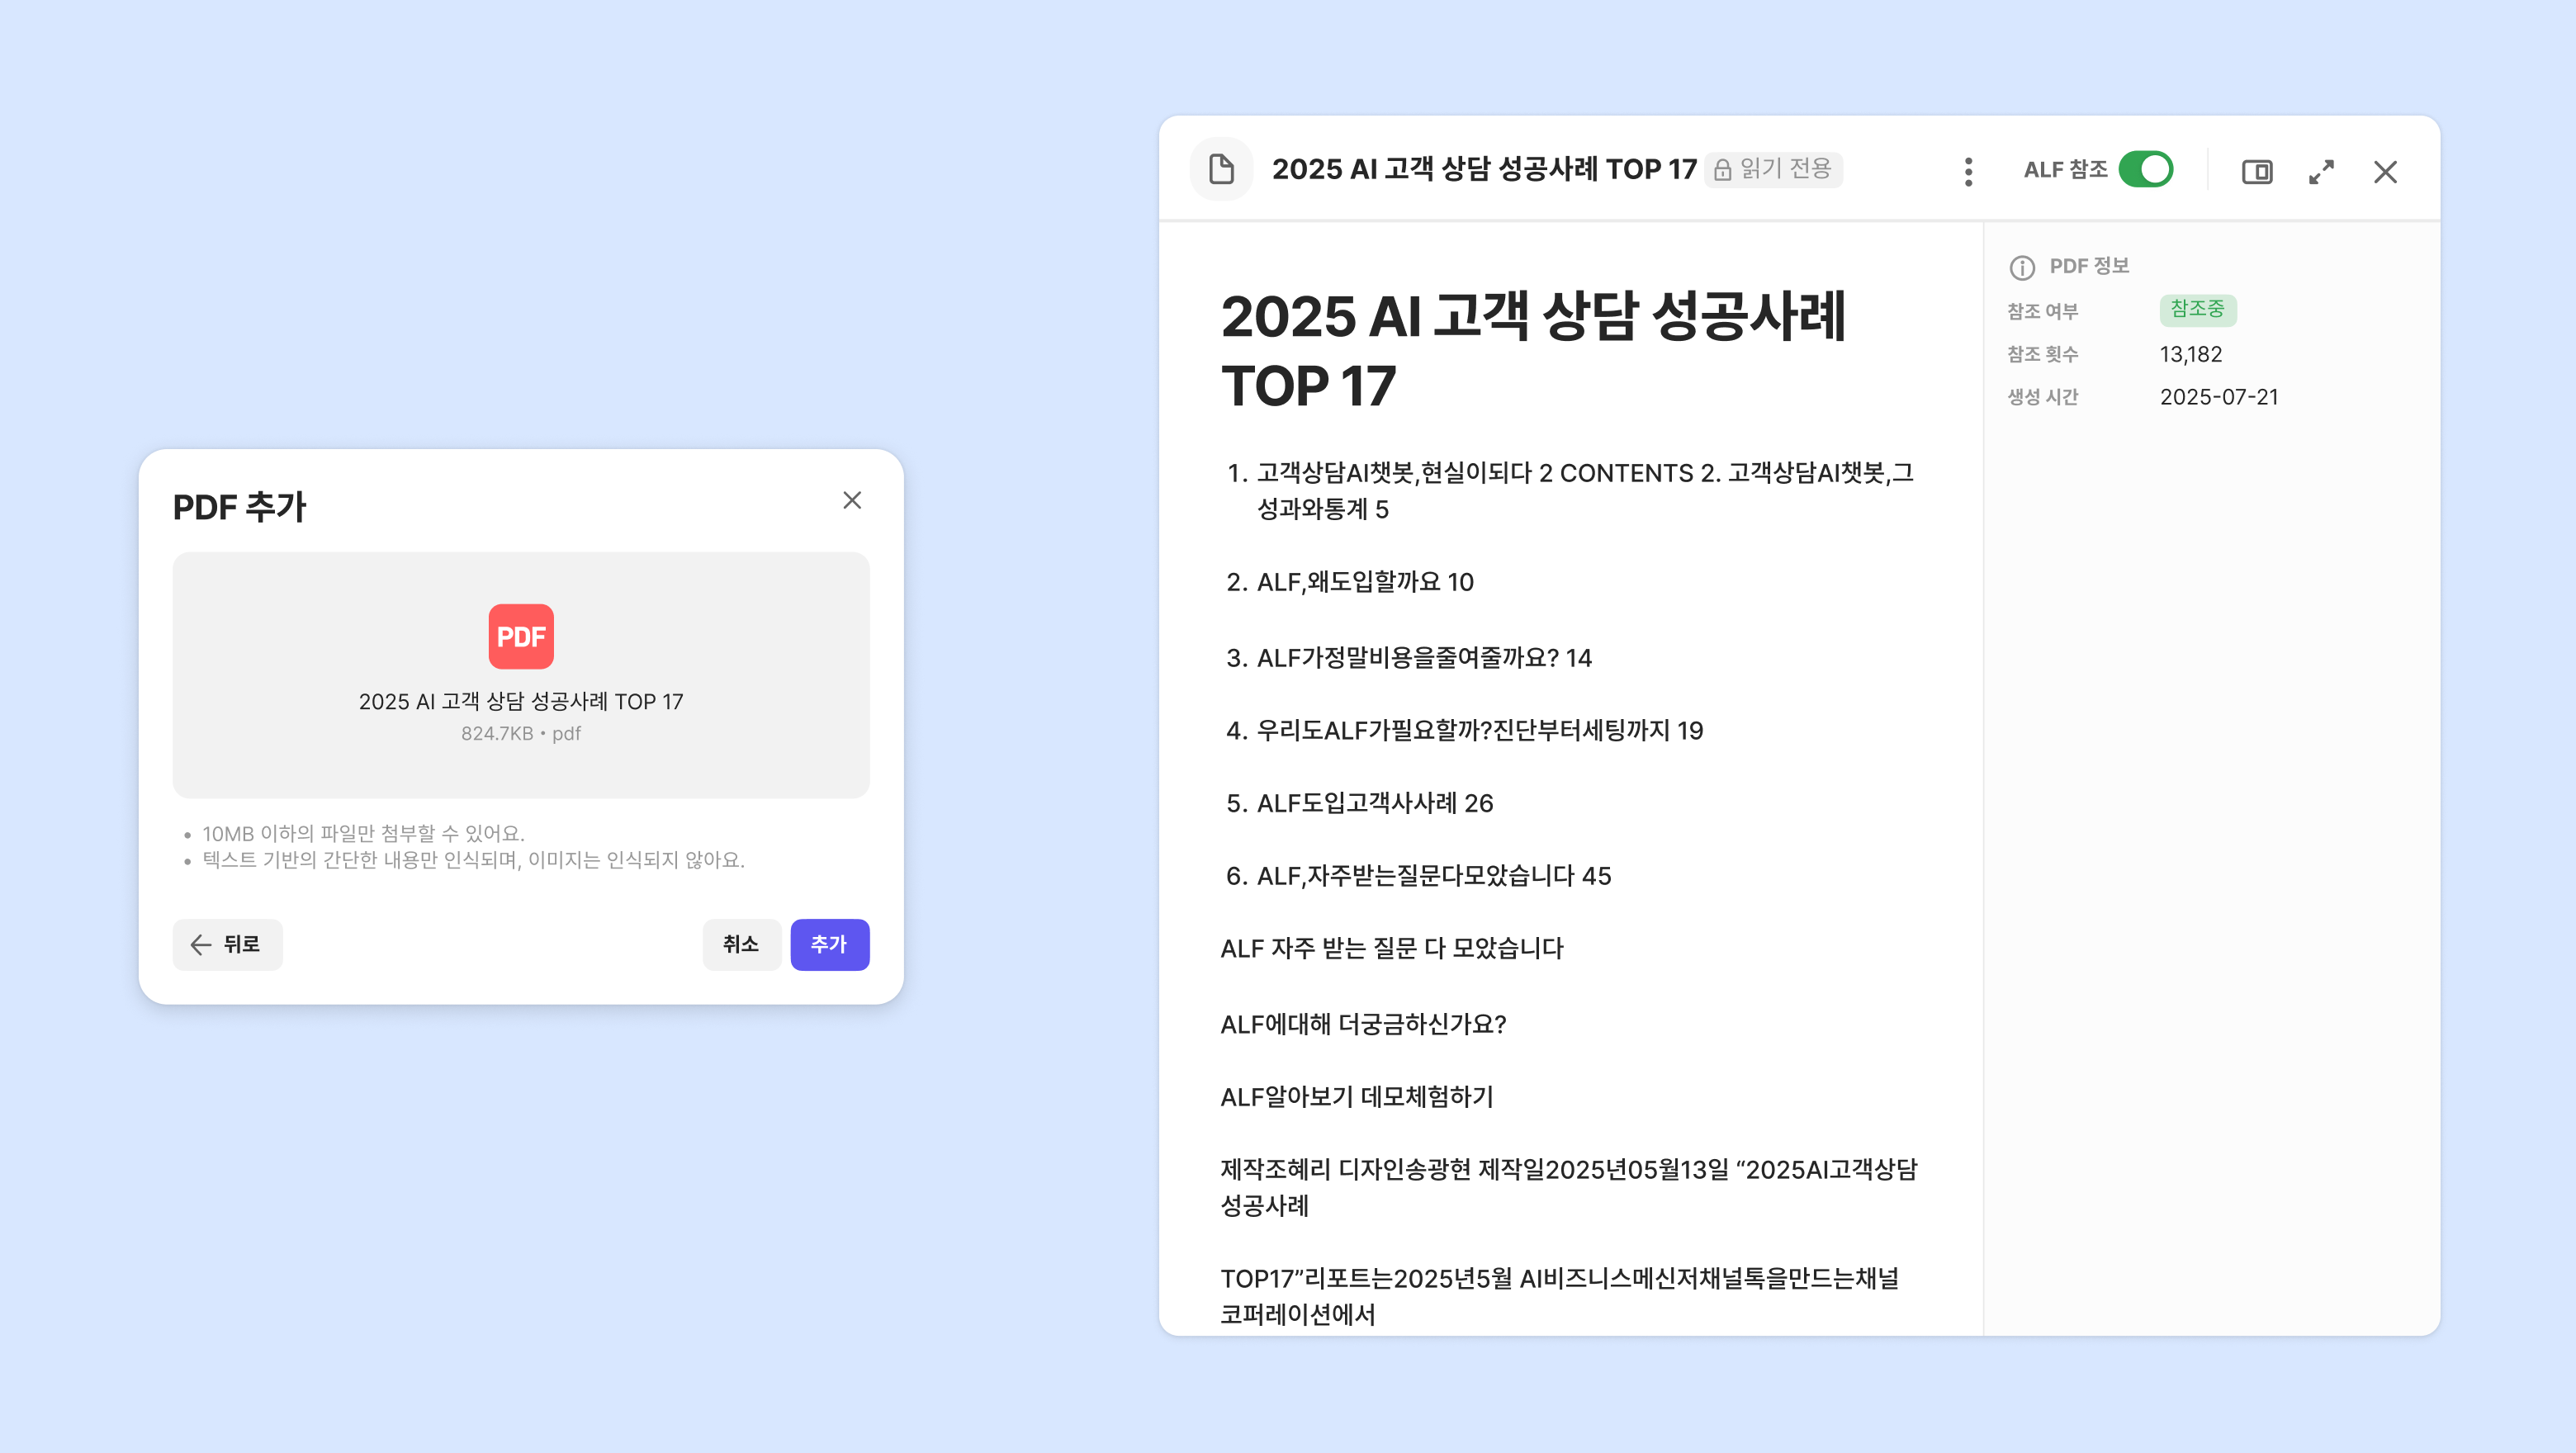This screenshot has height=1453, width=2576.
Task: Click the 추가 add button
Action: (829, 944)
